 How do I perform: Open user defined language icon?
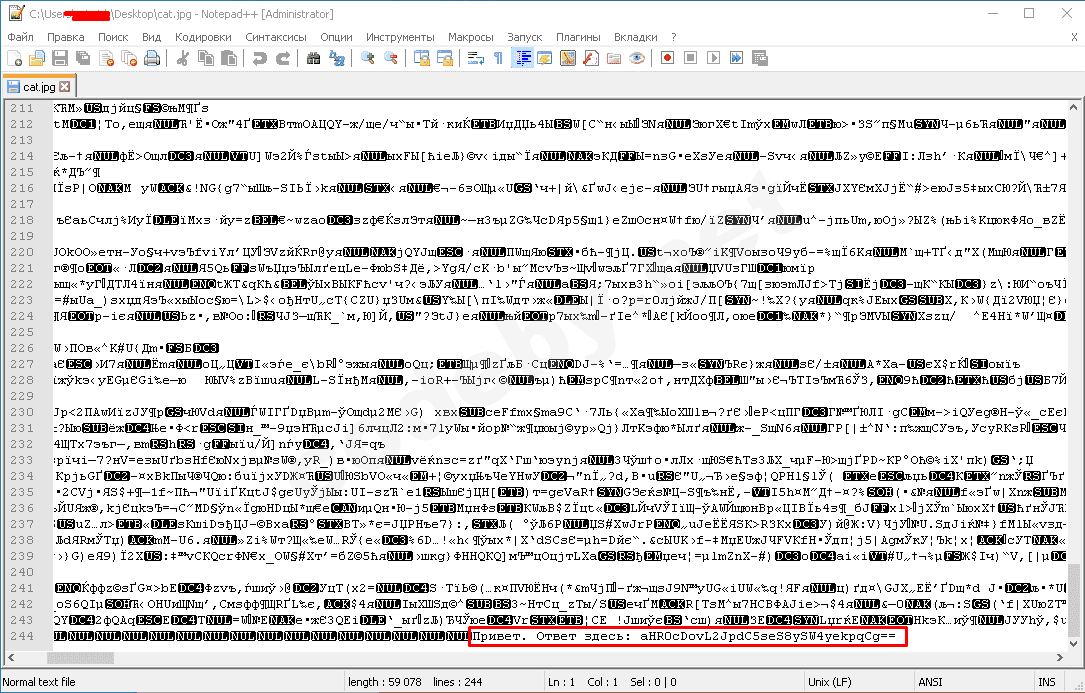pos(545,58)
